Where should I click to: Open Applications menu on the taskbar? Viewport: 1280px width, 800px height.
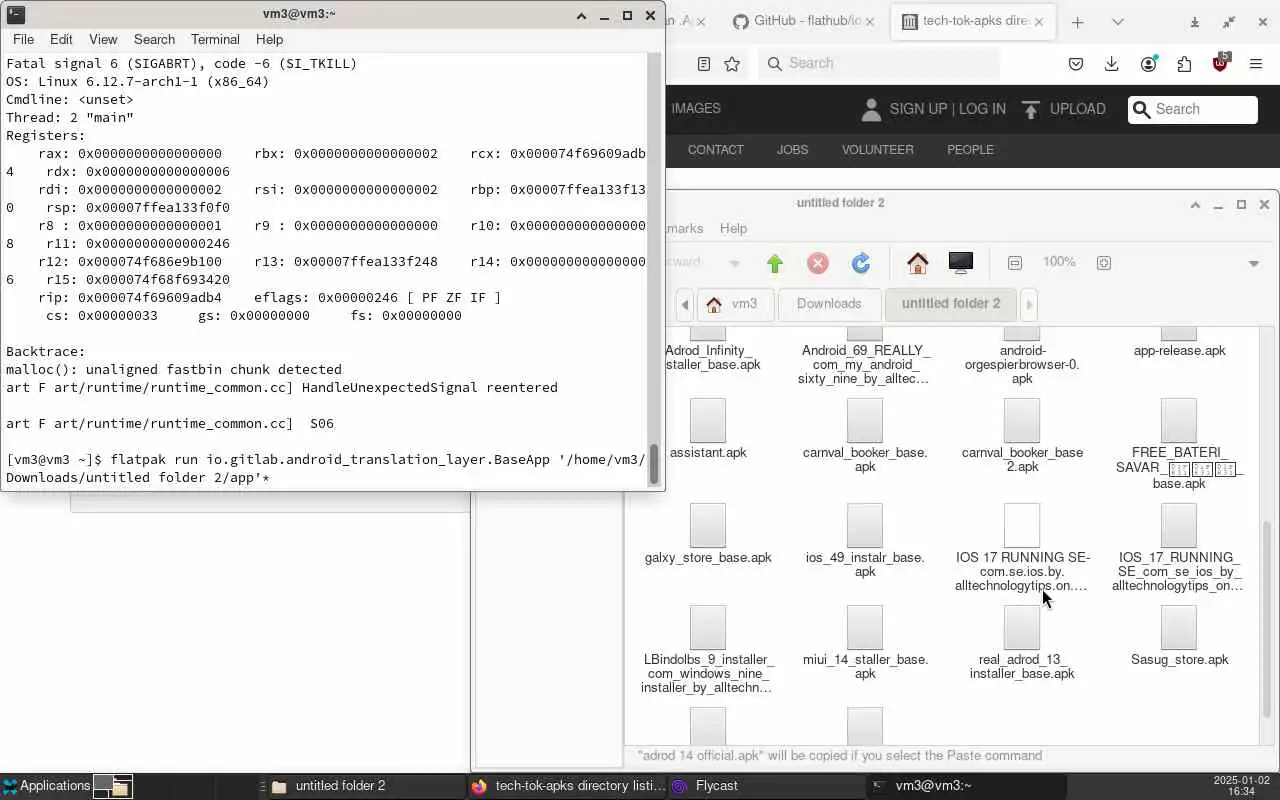[46, 786]
